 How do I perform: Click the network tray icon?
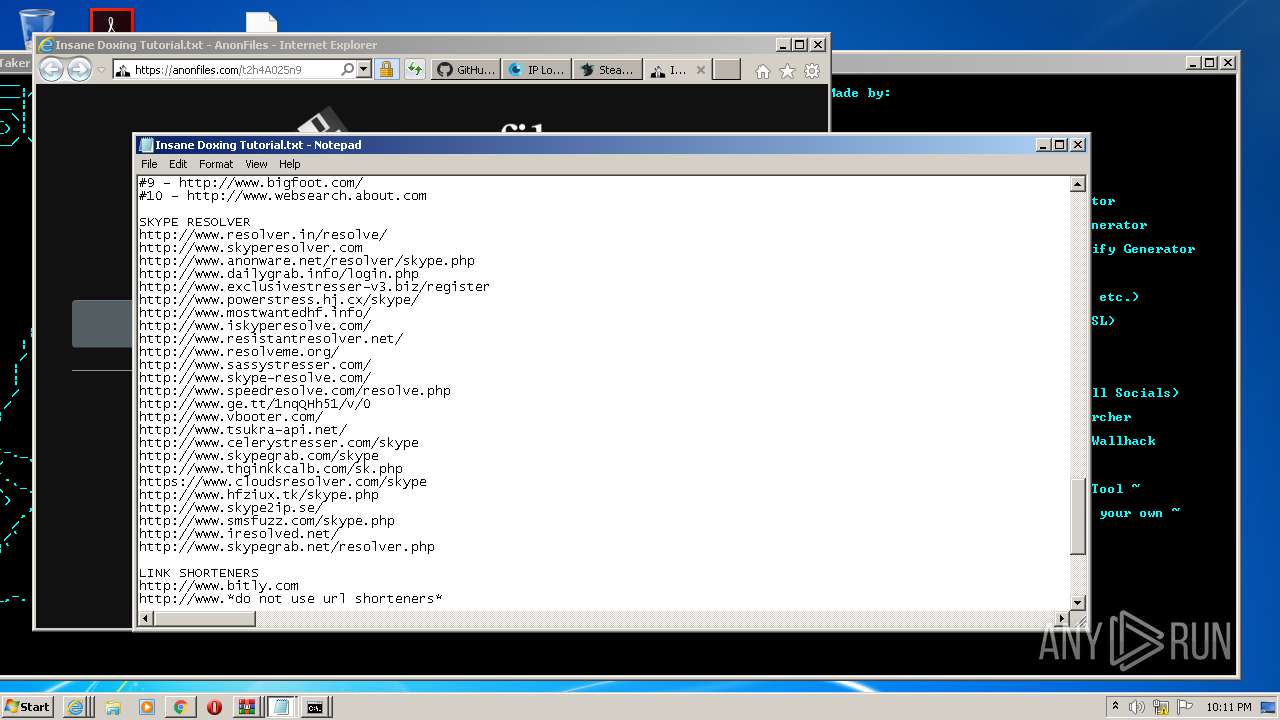[1163, 707]
